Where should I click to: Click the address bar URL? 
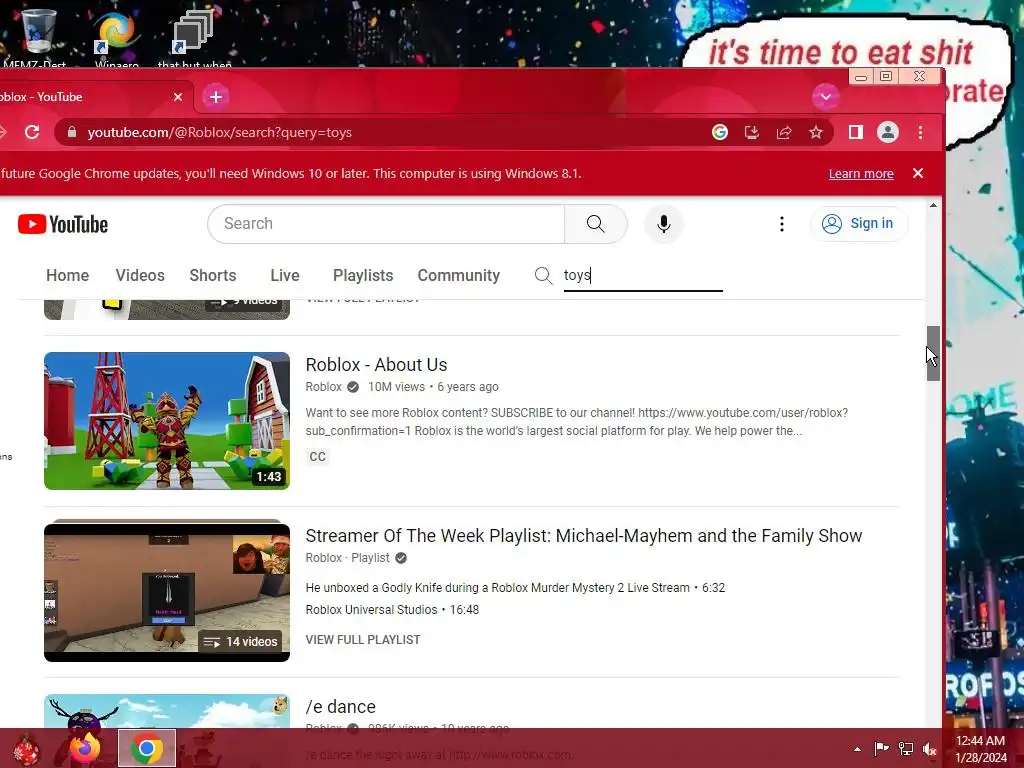(x=219, y=133)
